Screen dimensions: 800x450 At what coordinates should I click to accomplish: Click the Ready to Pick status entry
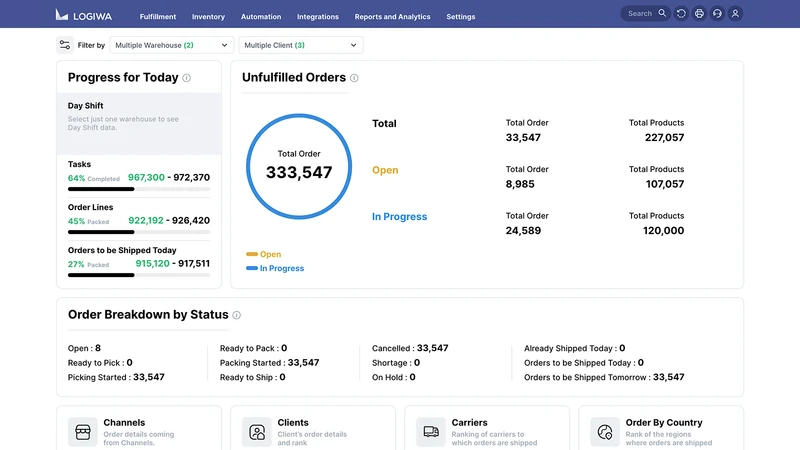coord(100,363)
